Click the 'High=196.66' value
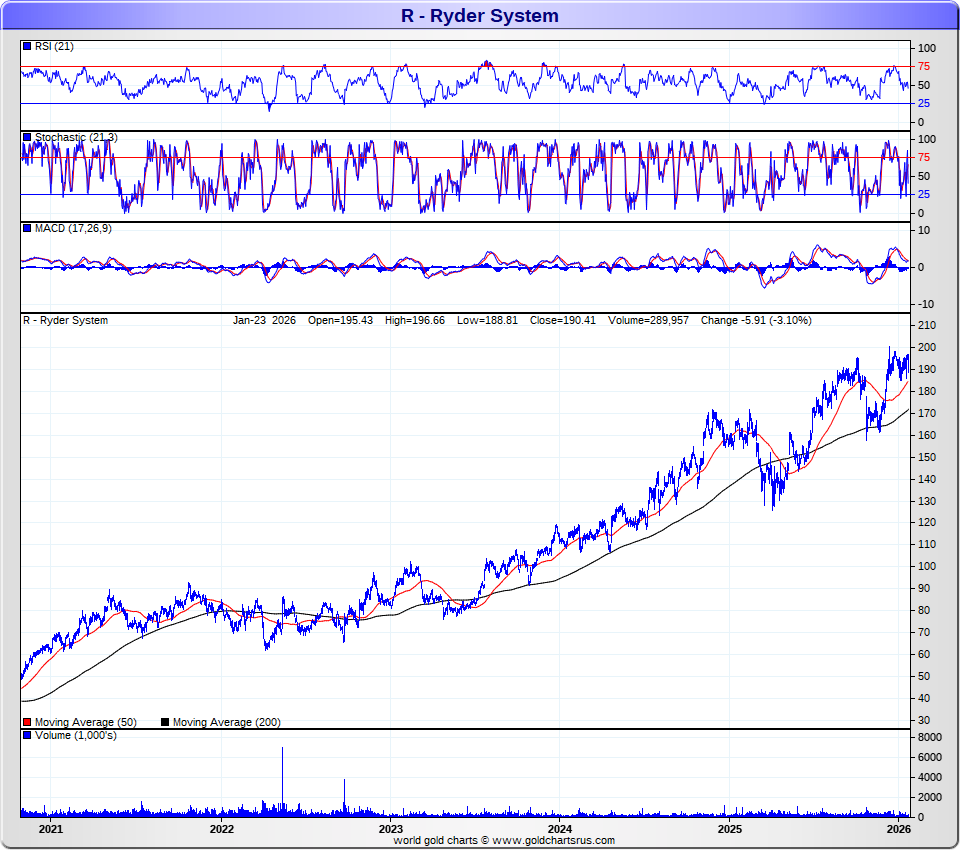 pos(415,320)
